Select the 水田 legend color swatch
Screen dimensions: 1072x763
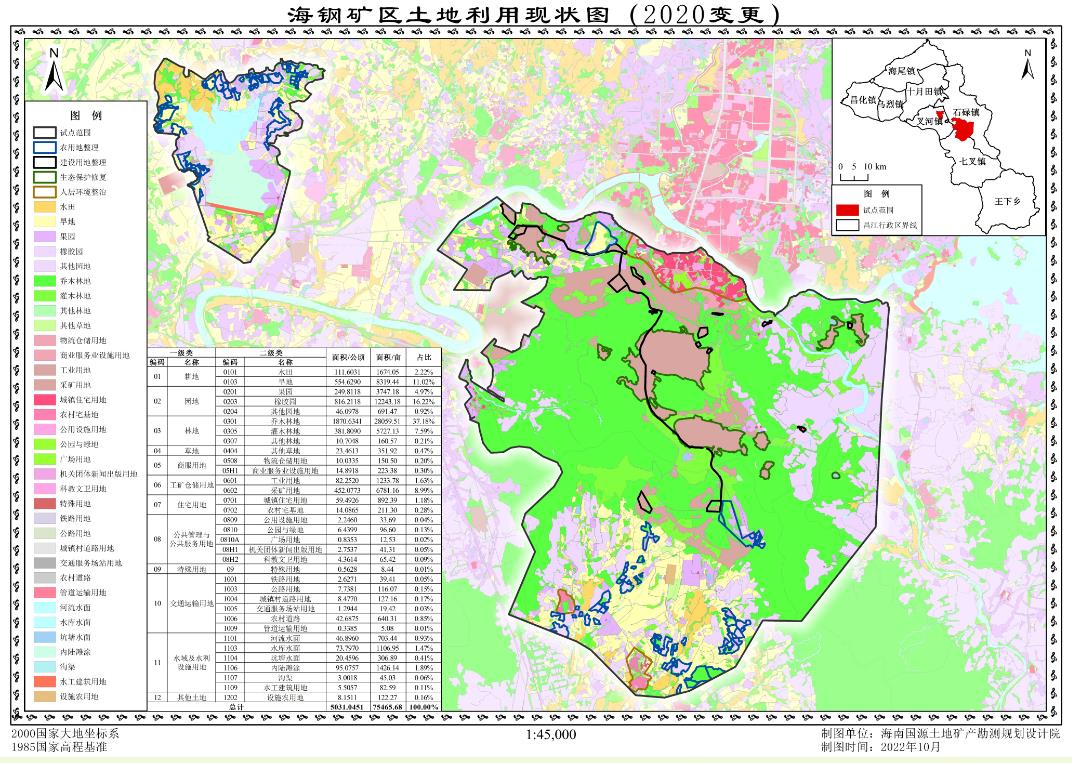pos(45,206)
